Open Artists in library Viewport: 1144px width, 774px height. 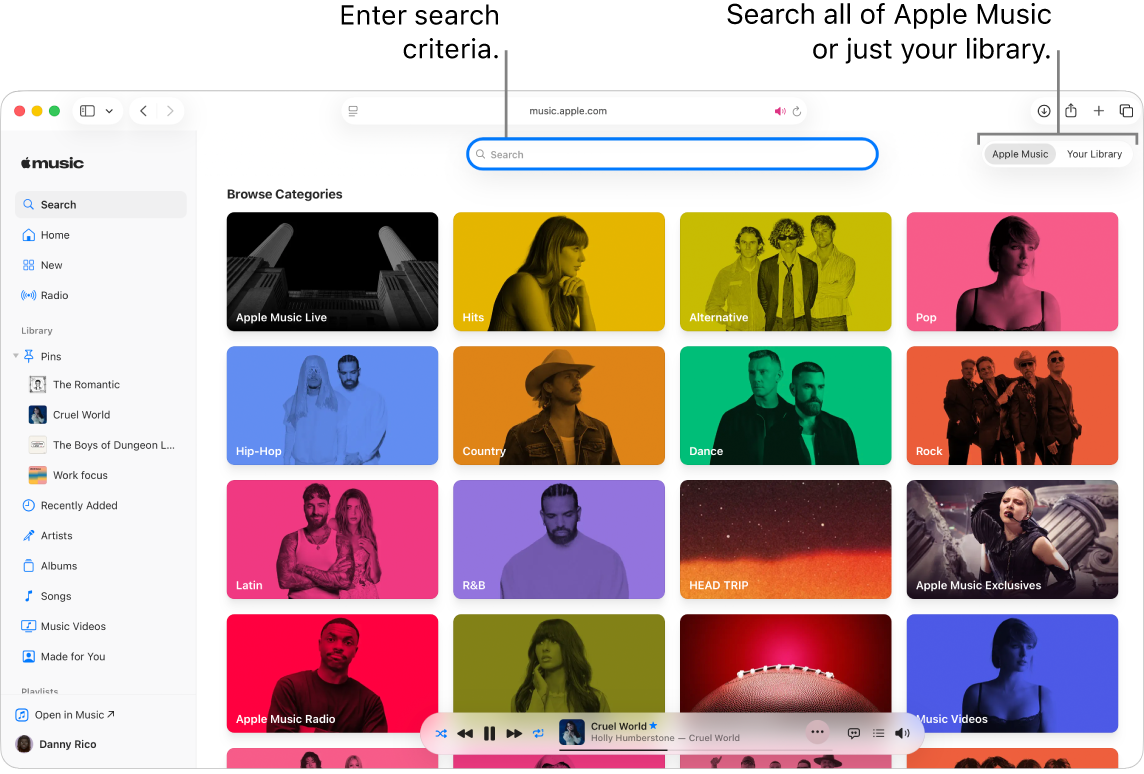pyautogui.click(x=101, y=535)
